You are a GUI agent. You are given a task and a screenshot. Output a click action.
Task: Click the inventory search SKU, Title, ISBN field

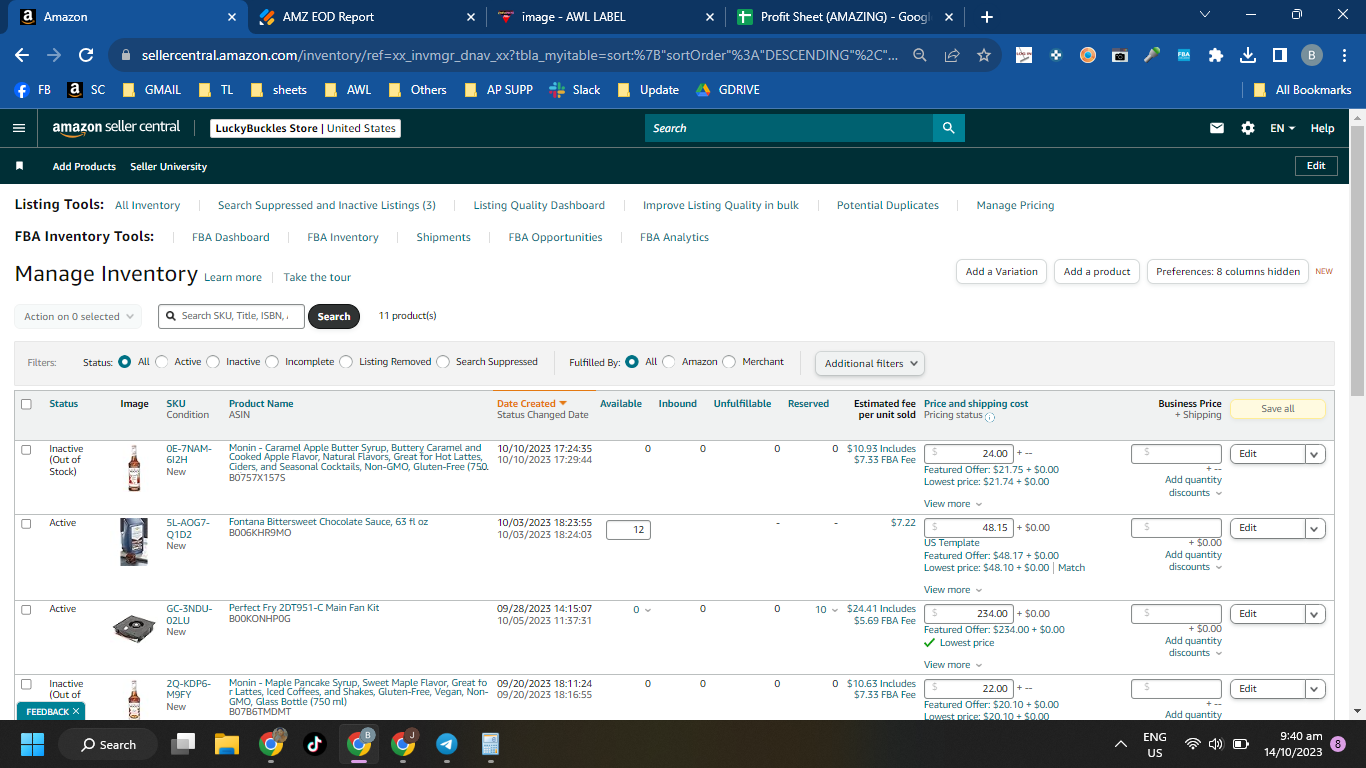tap(231, 316)
